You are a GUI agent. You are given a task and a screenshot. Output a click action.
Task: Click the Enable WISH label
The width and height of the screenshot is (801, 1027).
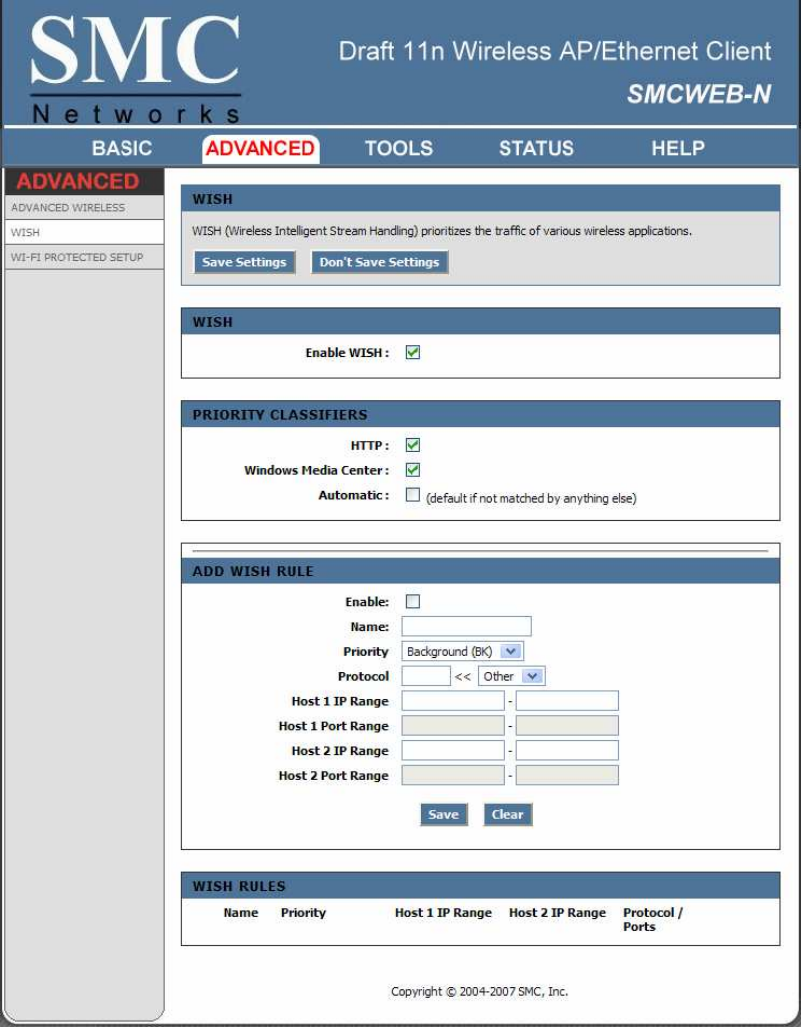click(x=347, y=352)
